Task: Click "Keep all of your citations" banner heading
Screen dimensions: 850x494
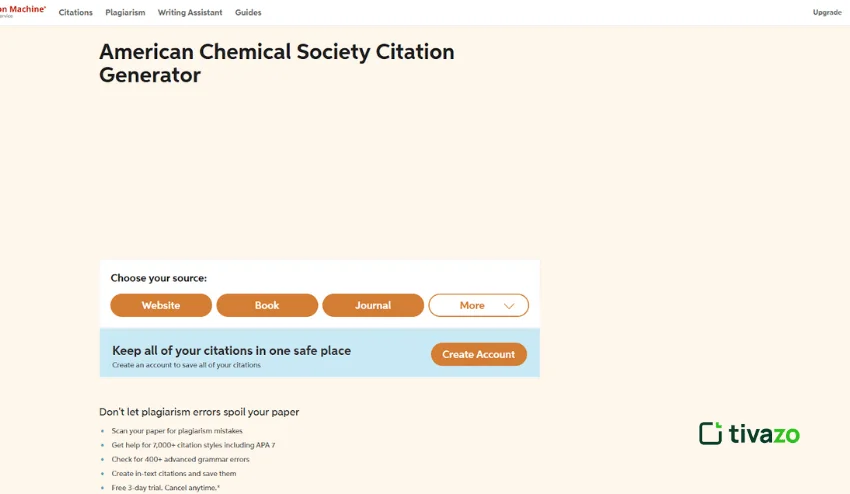Action: point(231,350)
